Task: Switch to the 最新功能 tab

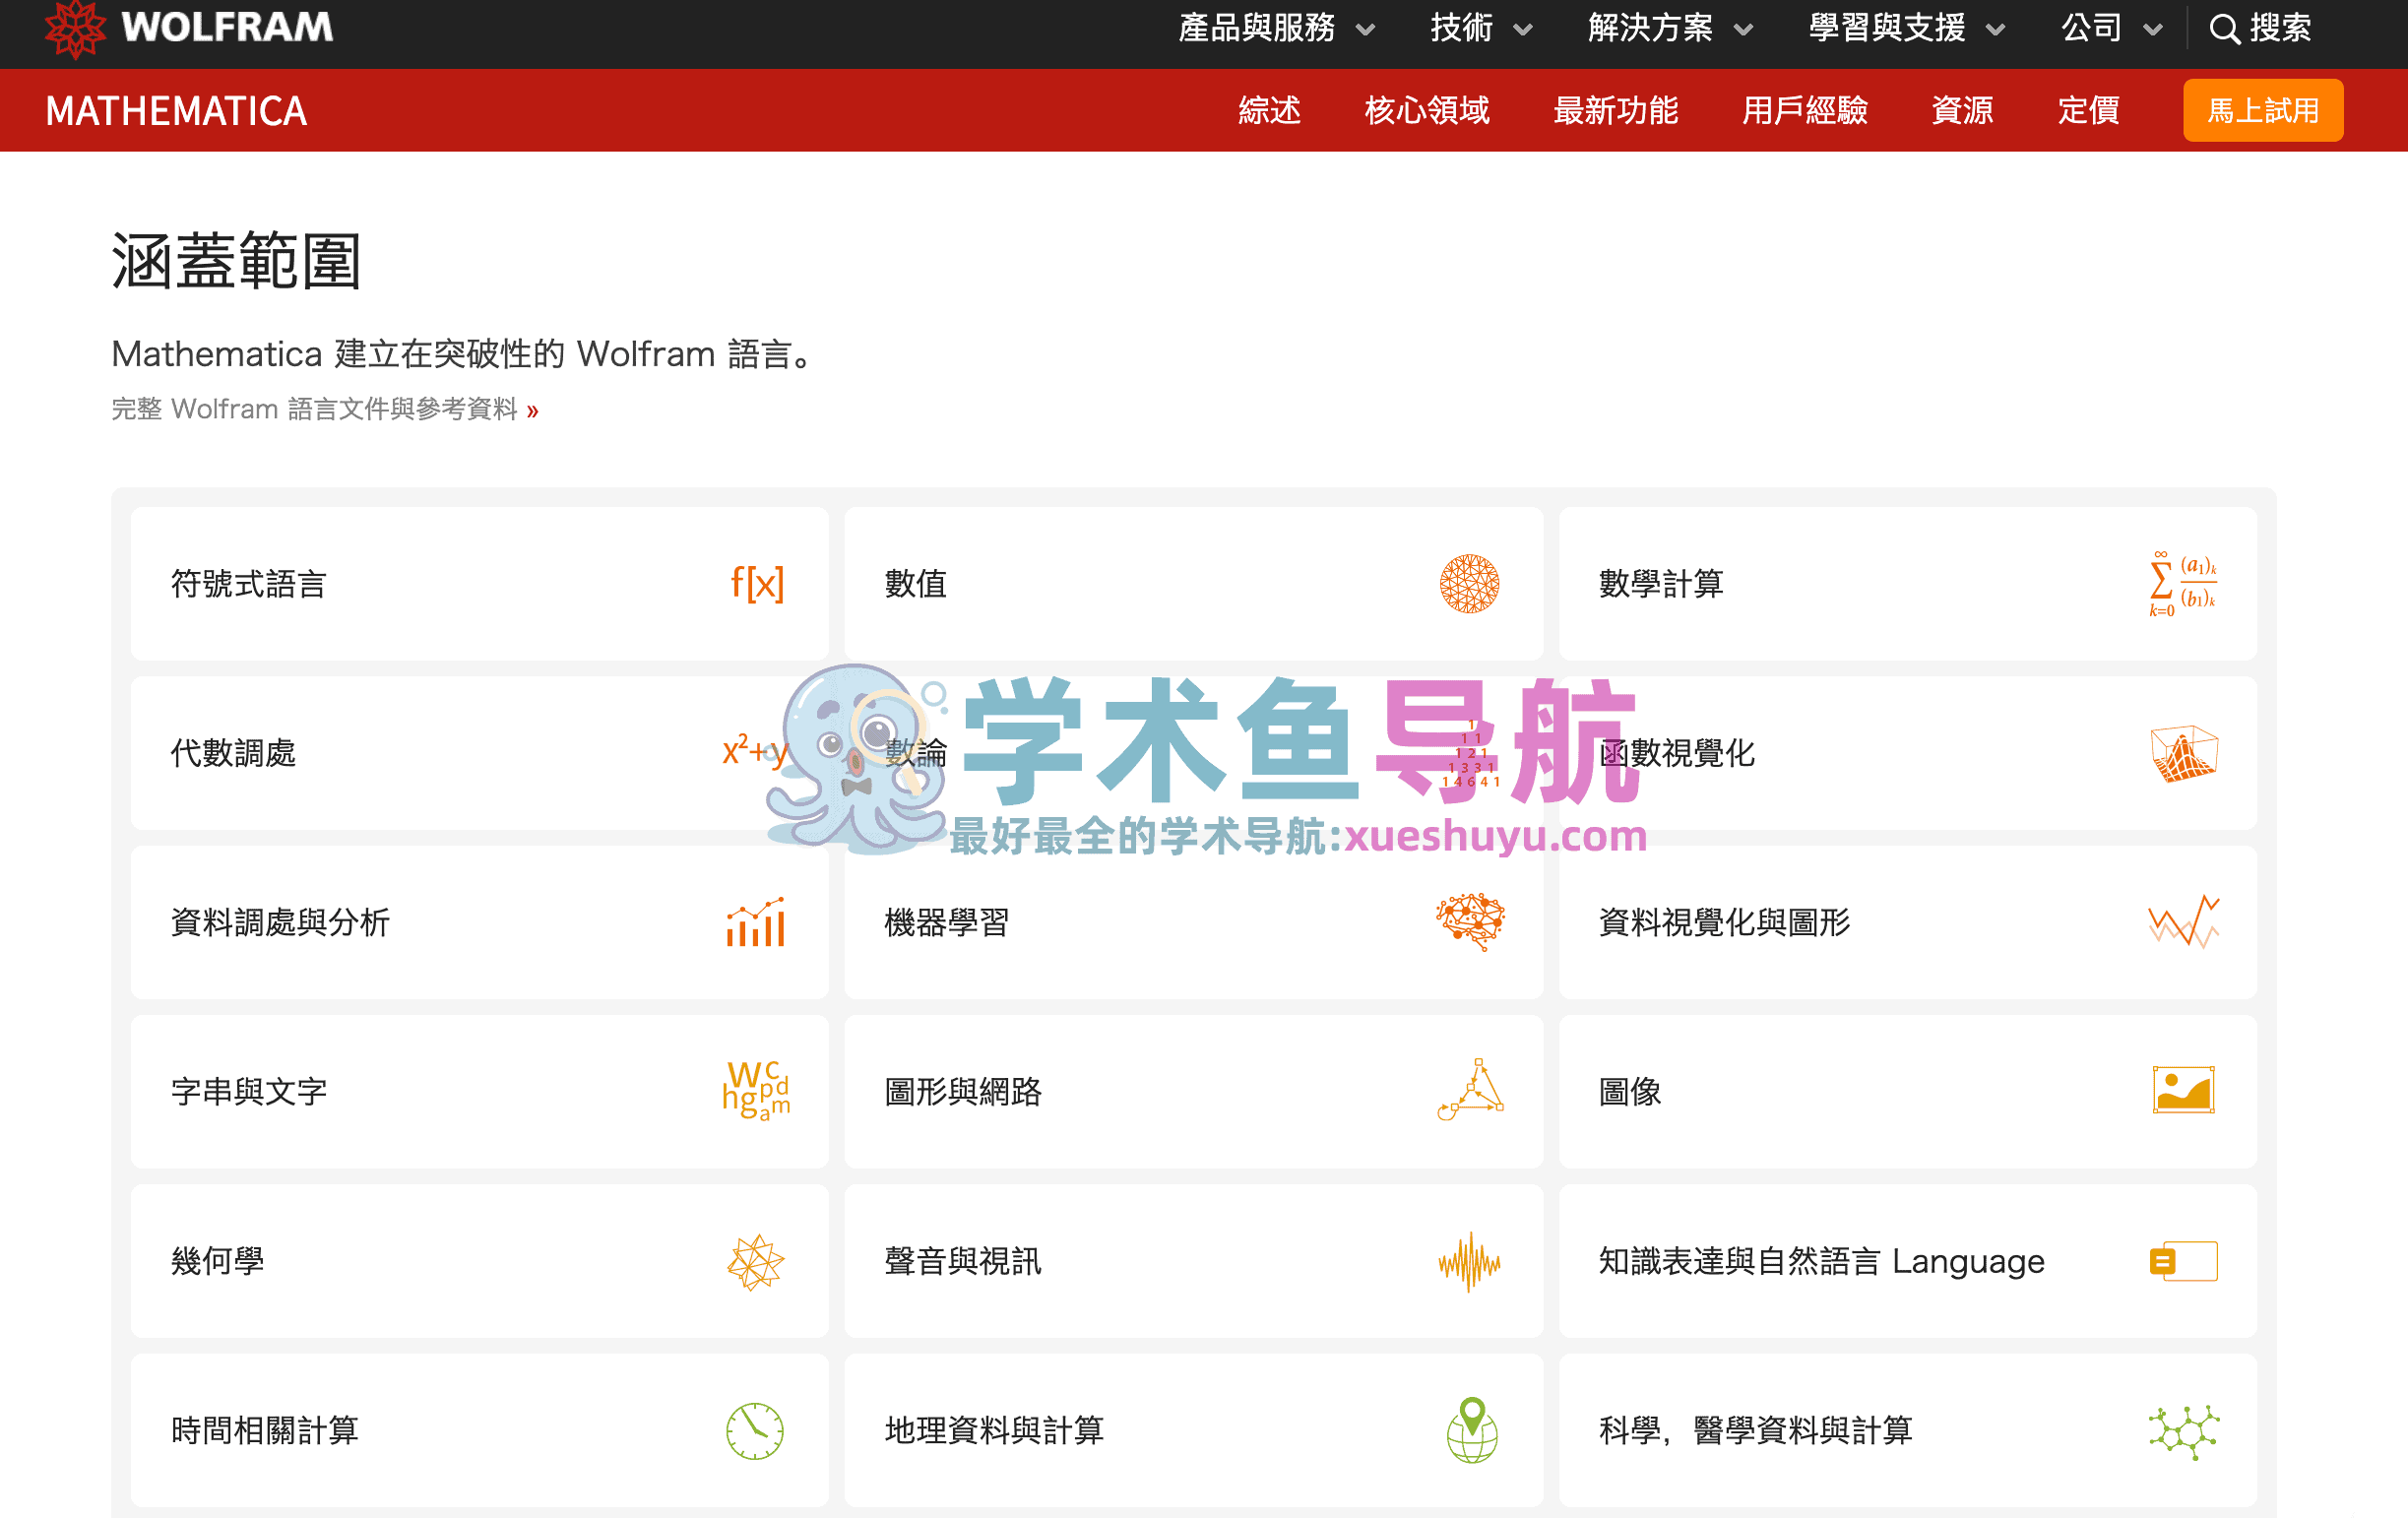Action: (x=1615, y=110)
